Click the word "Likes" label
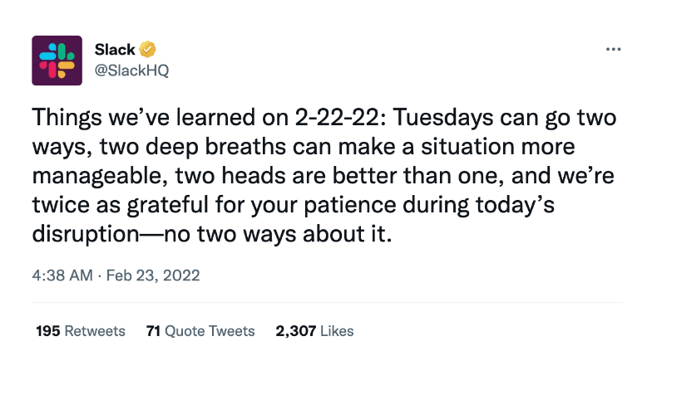Screen dimensions: 690x408 [335, 331]
